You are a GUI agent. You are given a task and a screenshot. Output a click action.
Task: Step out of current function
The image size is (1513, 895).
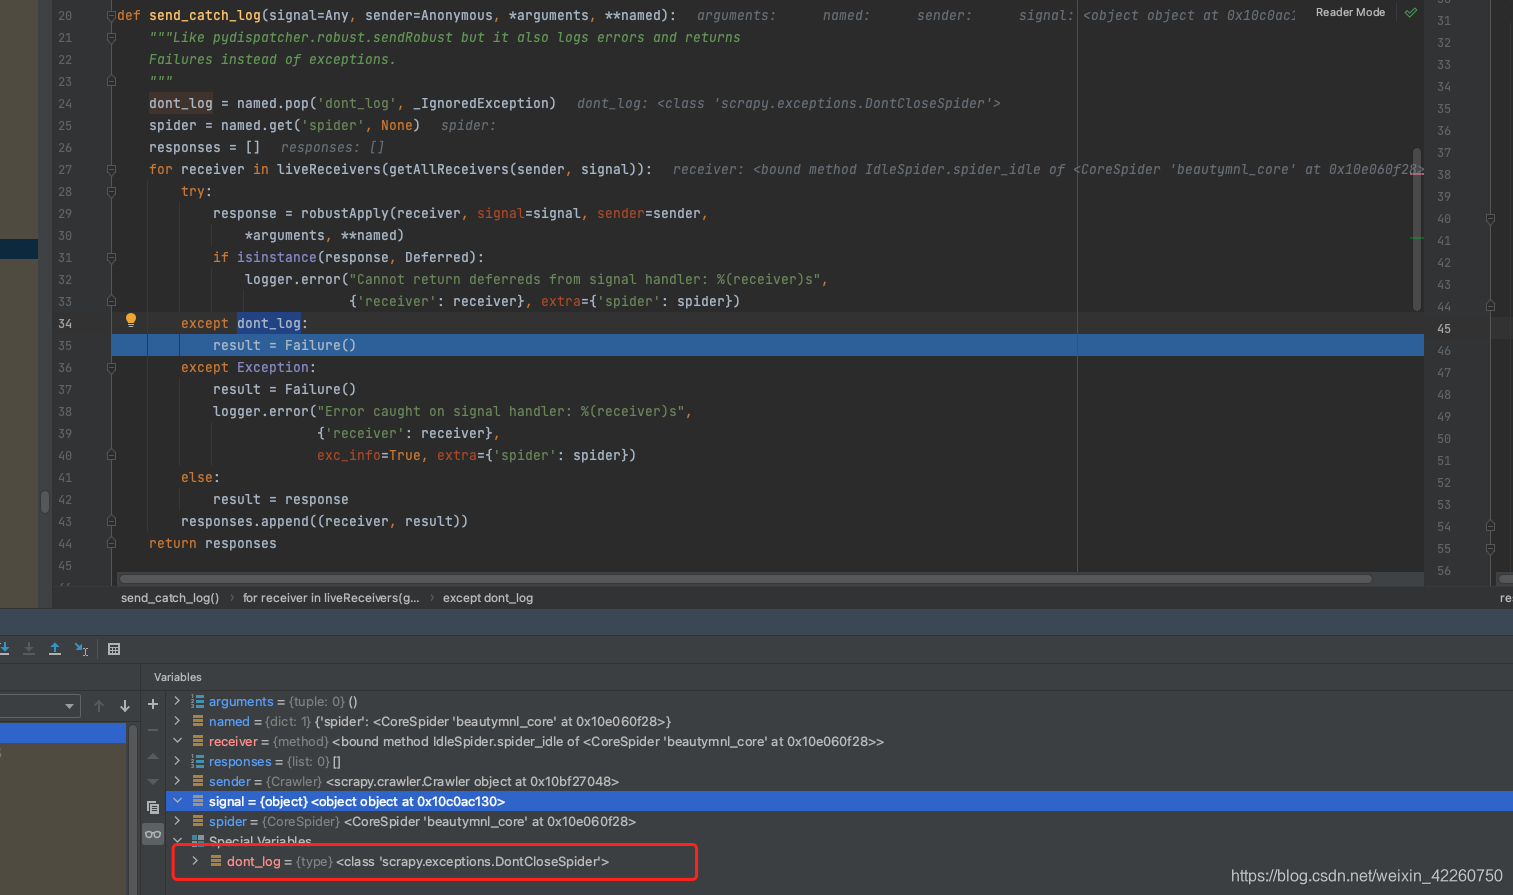click(x=55, y=649)
